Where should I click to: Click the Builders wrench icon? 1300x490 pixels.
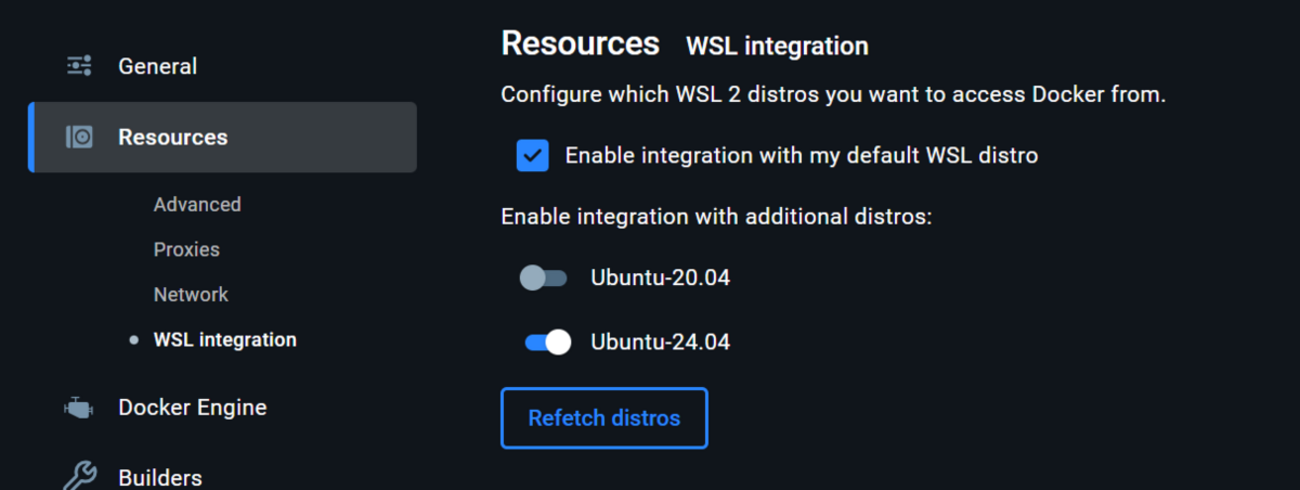pyautogui.click(x=79, y=476)
